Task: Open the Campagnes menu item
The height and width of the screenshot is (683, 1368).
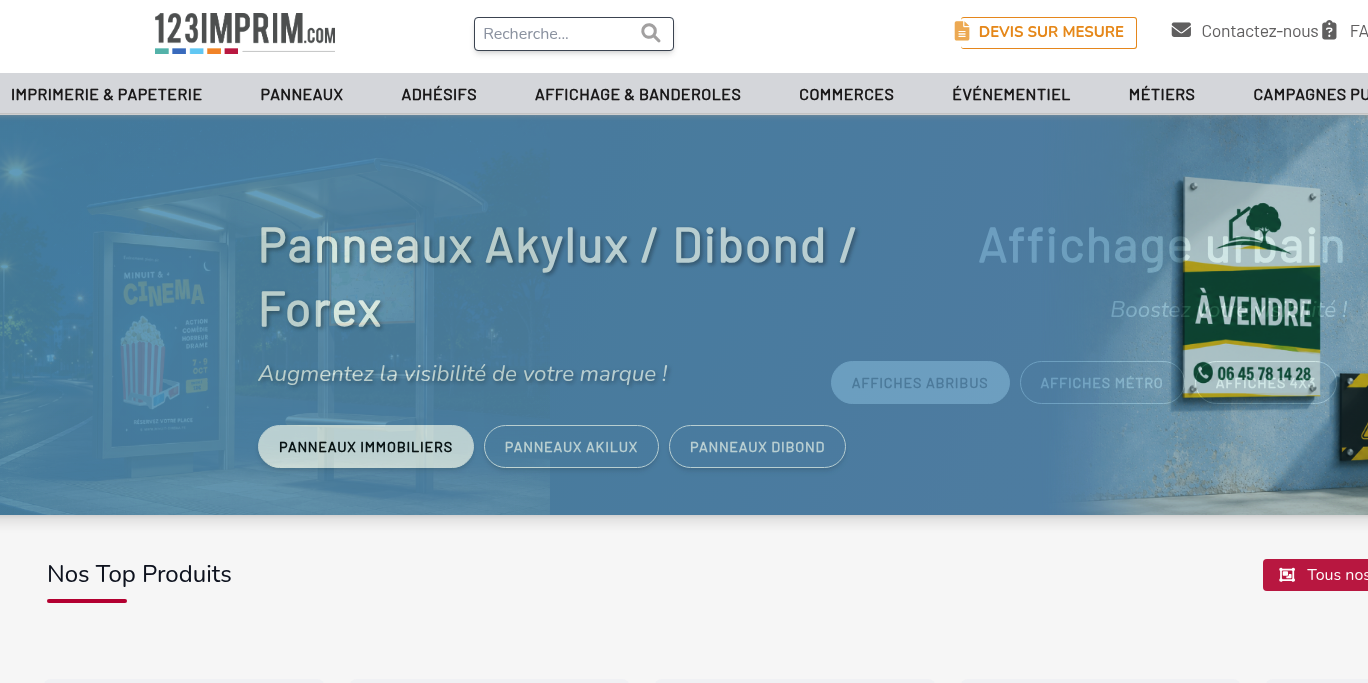Action: [x=1310, y=95]
